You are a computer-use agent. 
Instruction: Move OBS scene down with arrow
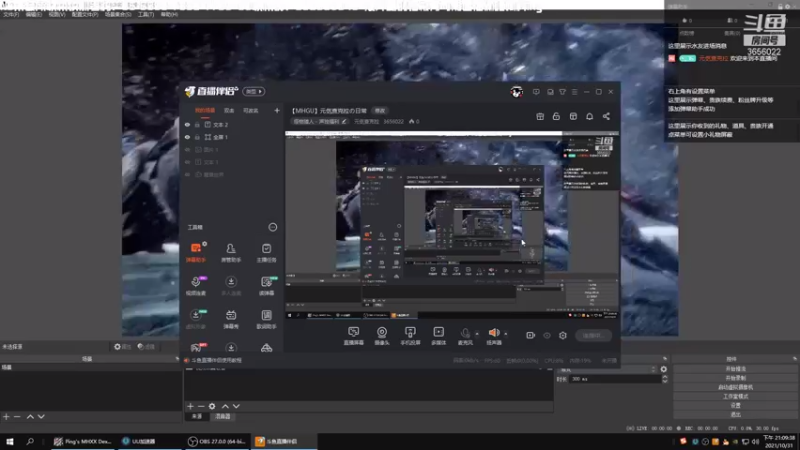tap(41, 417)
